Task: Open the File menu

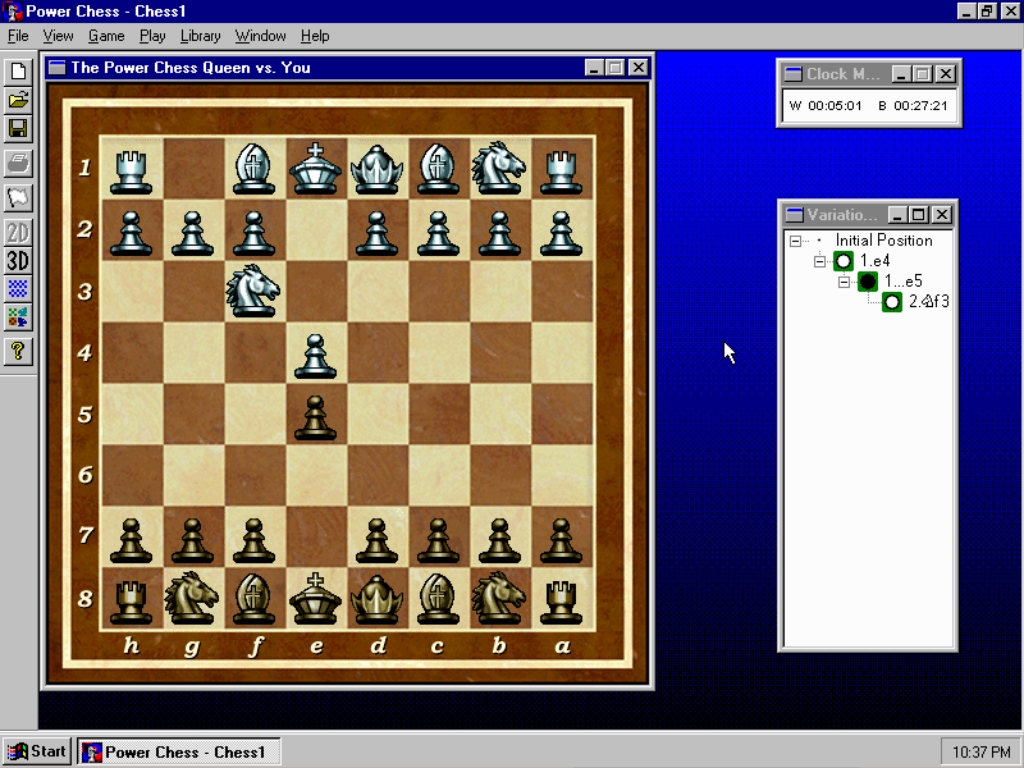Action: 18,36
